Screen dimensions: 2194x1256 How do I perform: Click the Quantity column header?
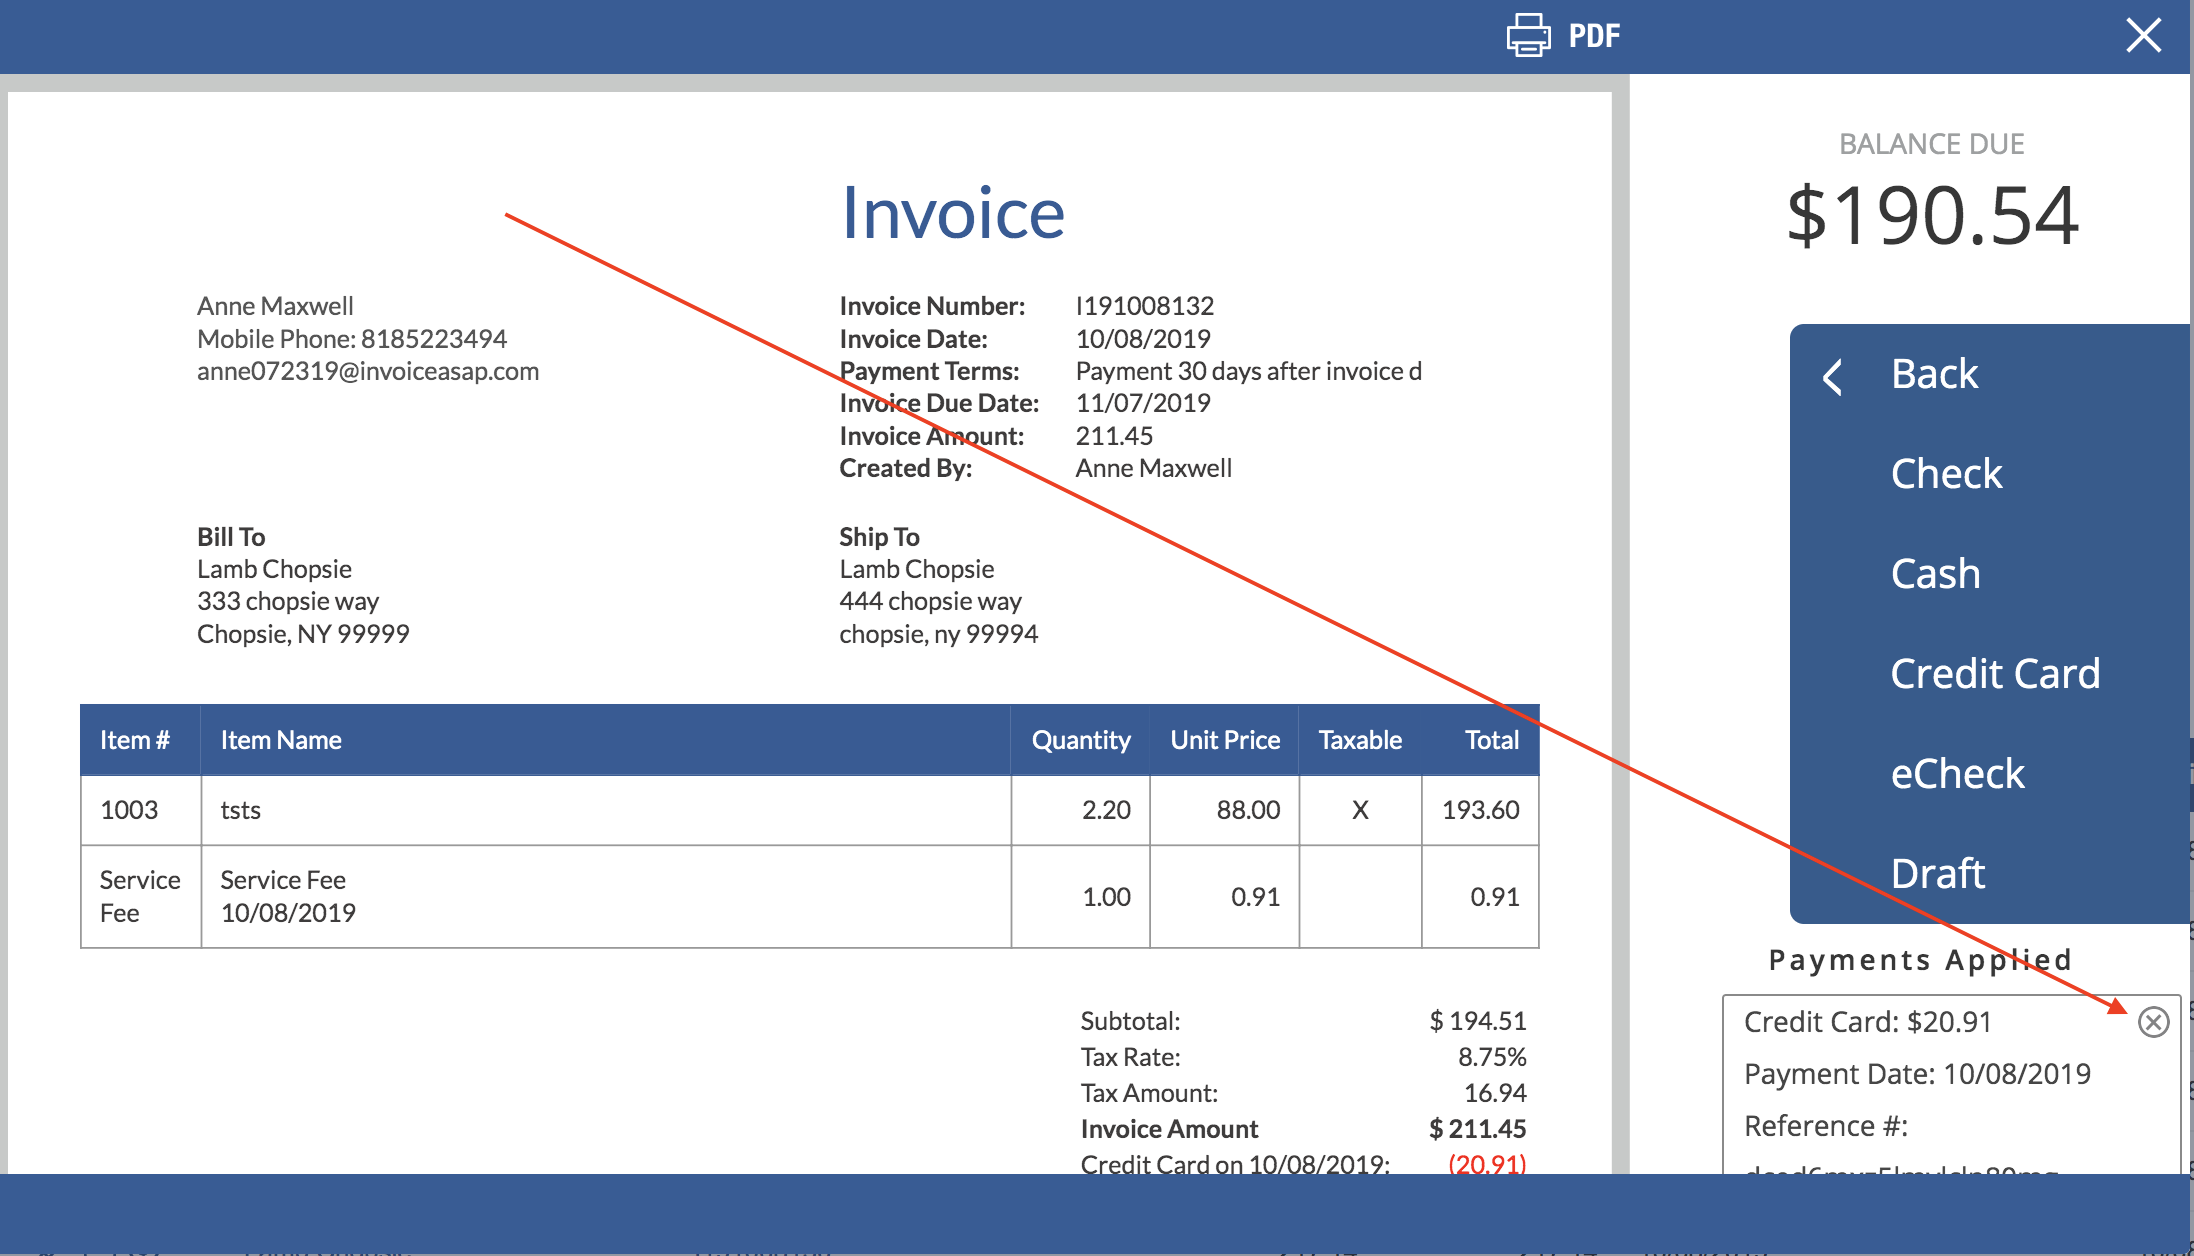[1081, 740]
